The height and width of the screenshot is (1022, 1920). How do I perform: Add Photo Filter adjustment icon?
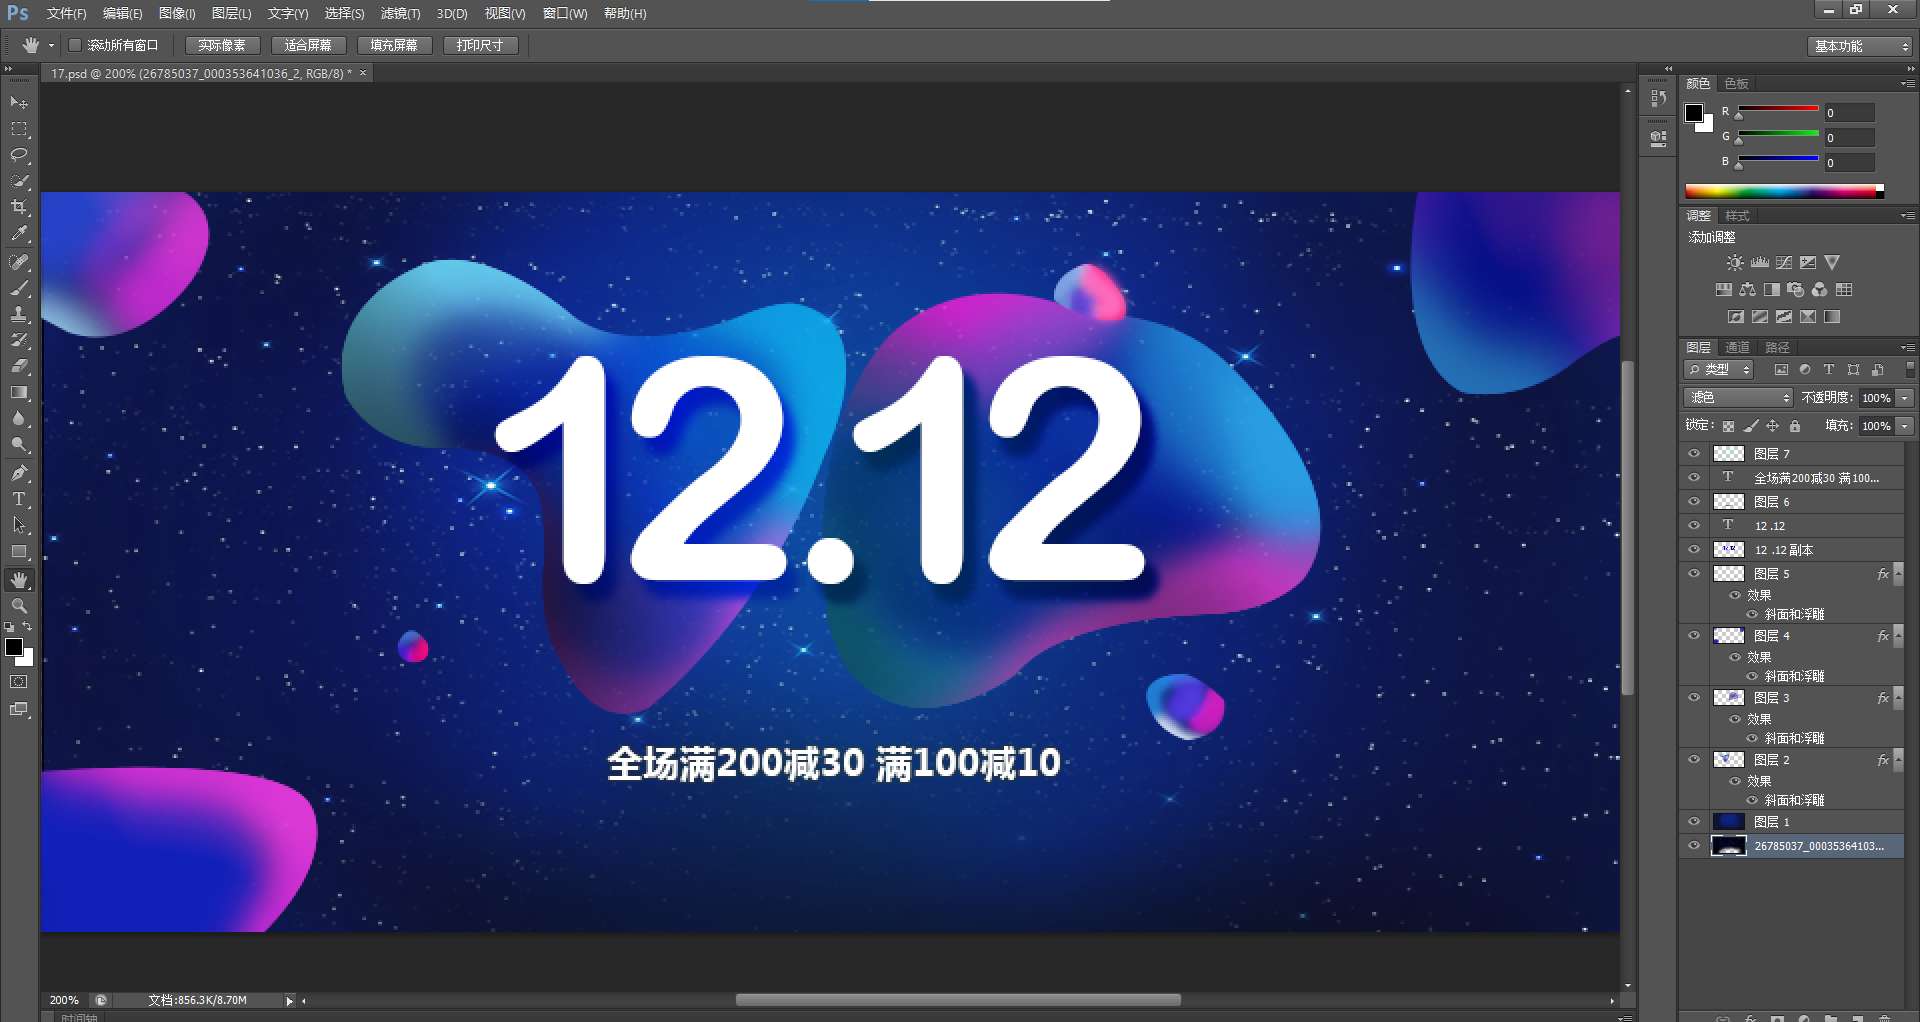tap(1796, 290)
